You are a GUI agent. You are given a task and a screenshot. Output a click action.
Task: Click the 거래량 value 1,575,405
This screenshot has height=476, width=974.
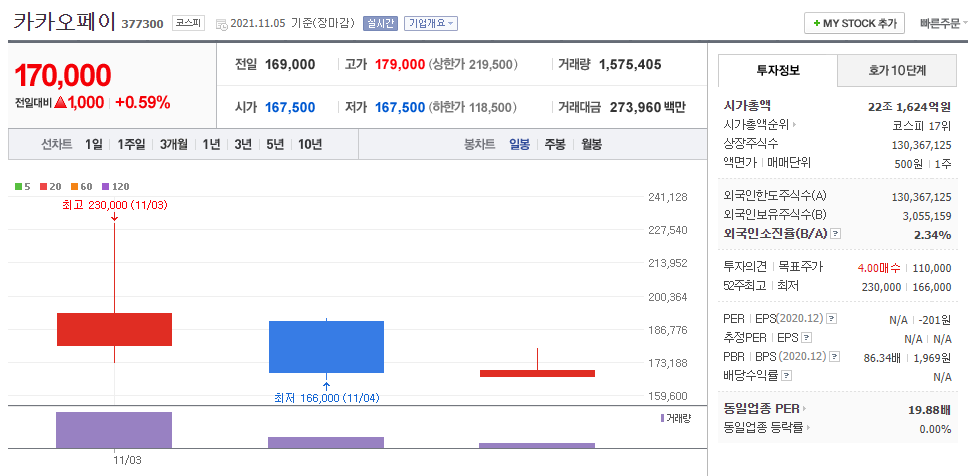point(630,64)
